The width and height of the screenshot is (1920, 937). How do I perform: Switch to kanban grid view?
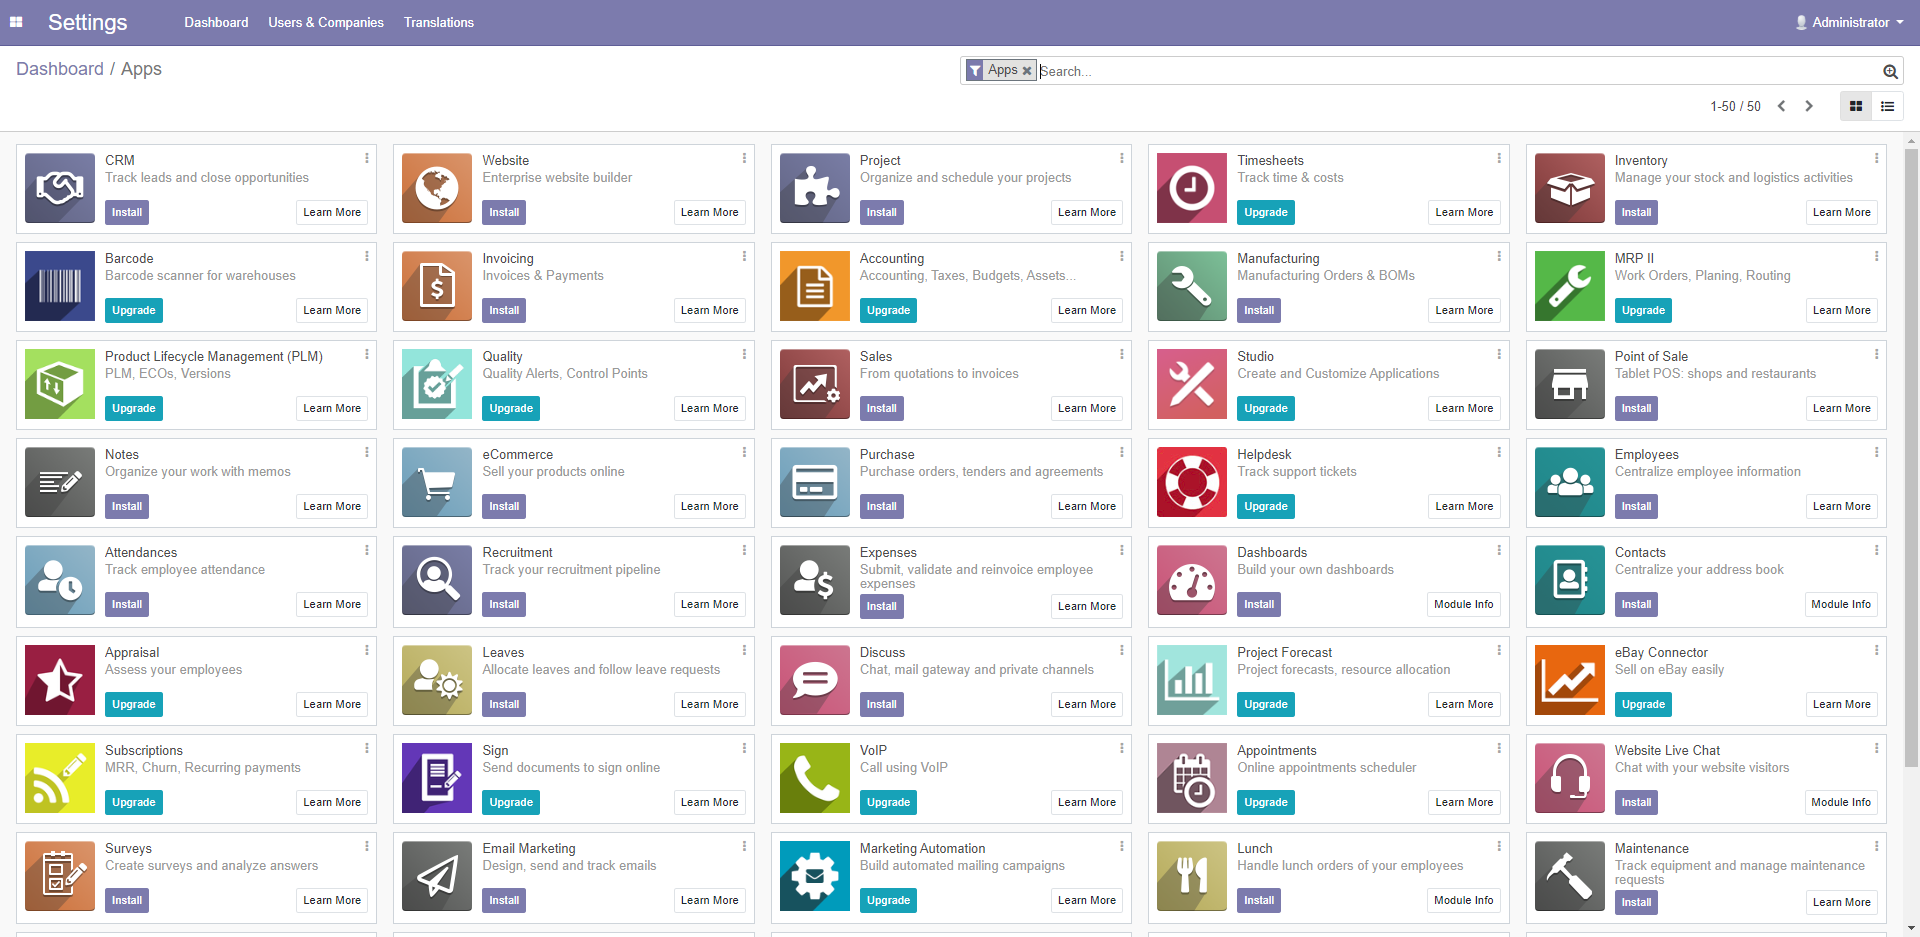tap(1856, 106)
